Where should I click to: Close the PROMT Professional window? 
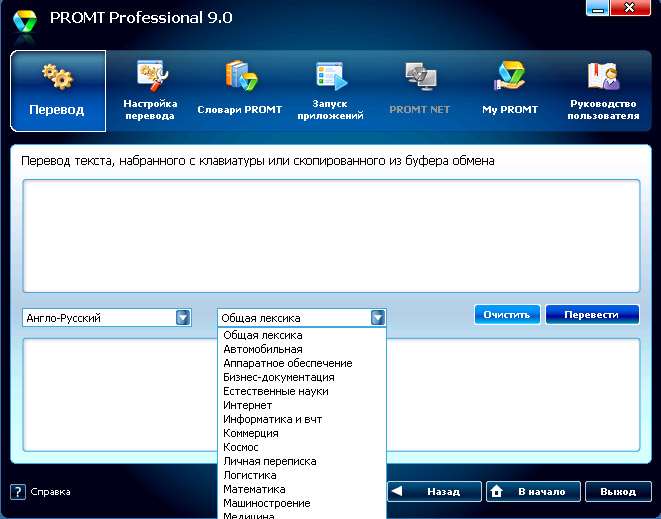(x=630, y=8)
